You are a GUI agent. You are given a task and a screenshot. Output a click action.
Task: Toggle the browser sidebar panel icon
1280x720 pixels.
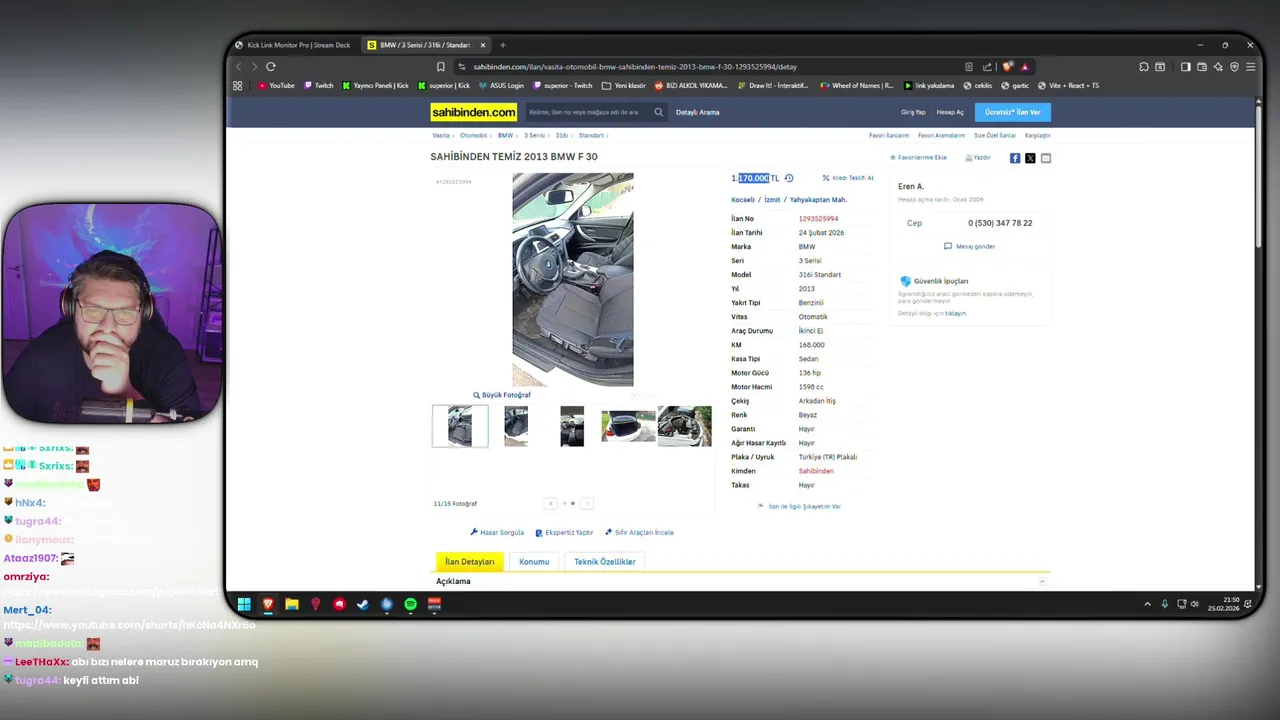click(x=1185, y=67)
